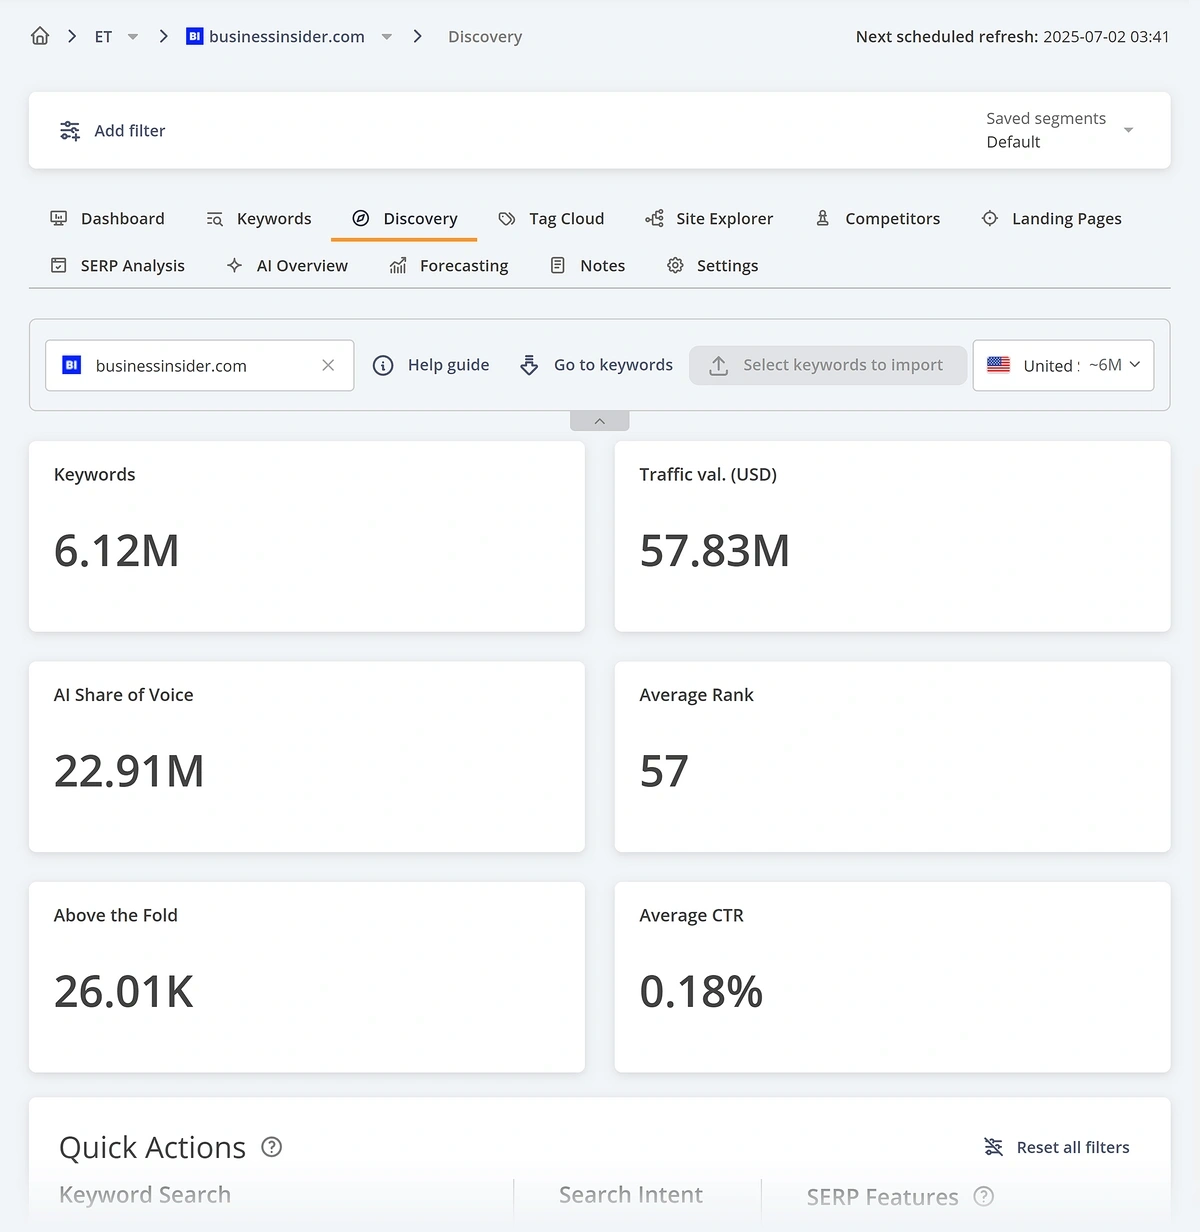Open the Tag Cloud tab
This screenshot has height=1232, width=1200.
pyautogui.click(x=551, y=218)
